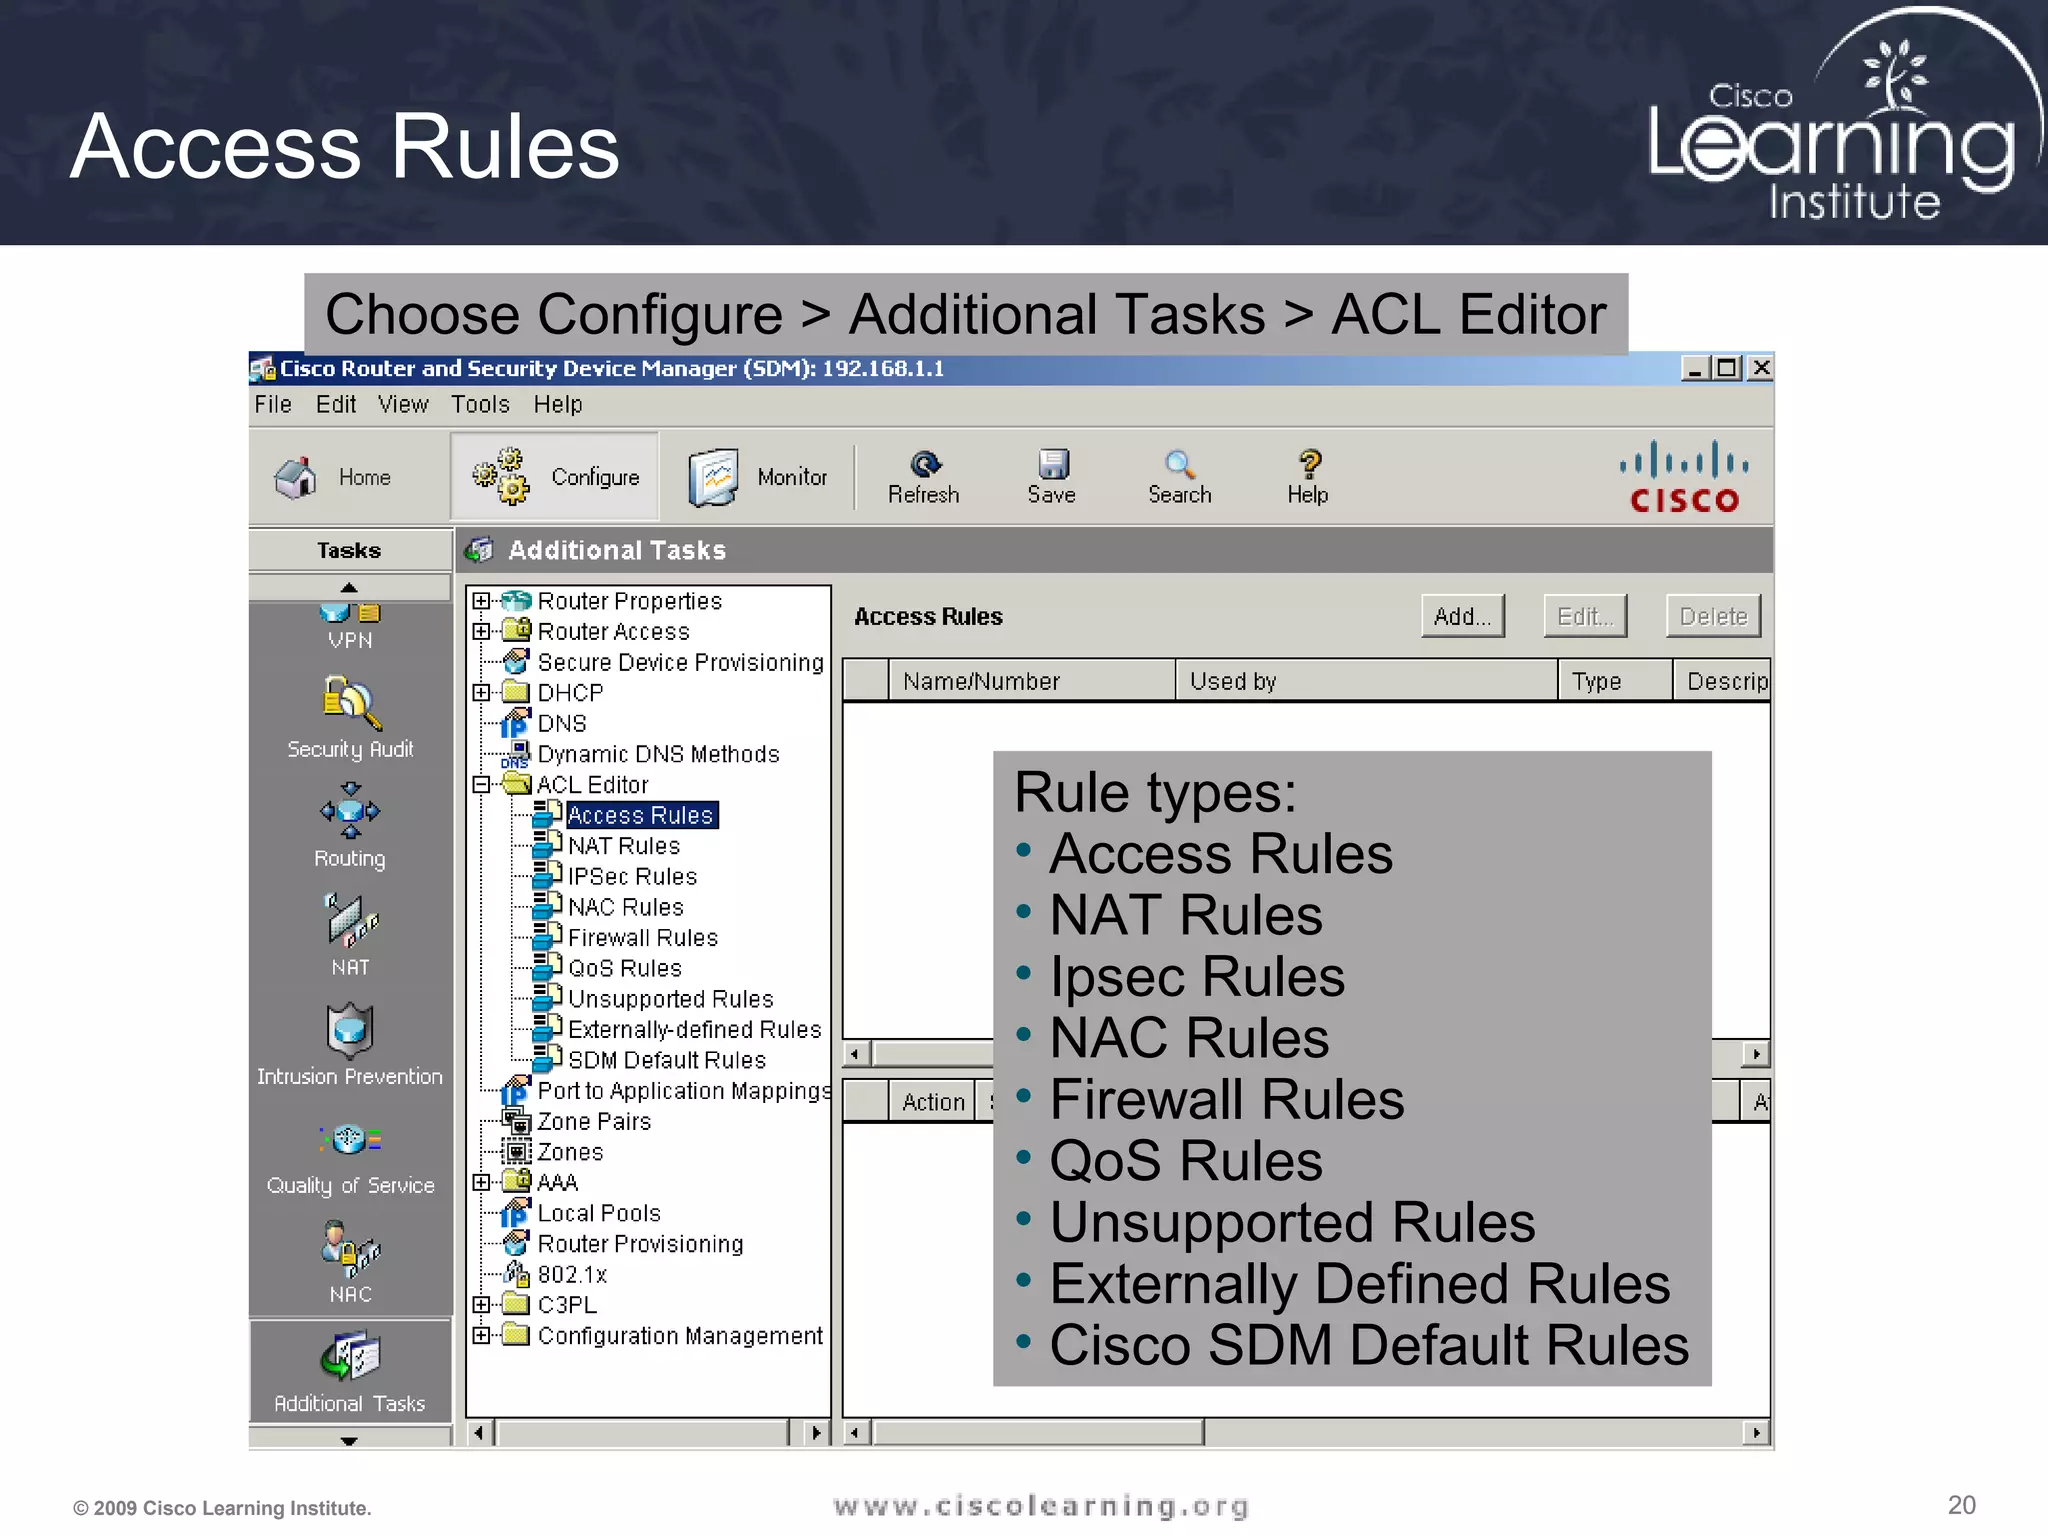Select Access Rules in ACL Editor

point(641,815)
